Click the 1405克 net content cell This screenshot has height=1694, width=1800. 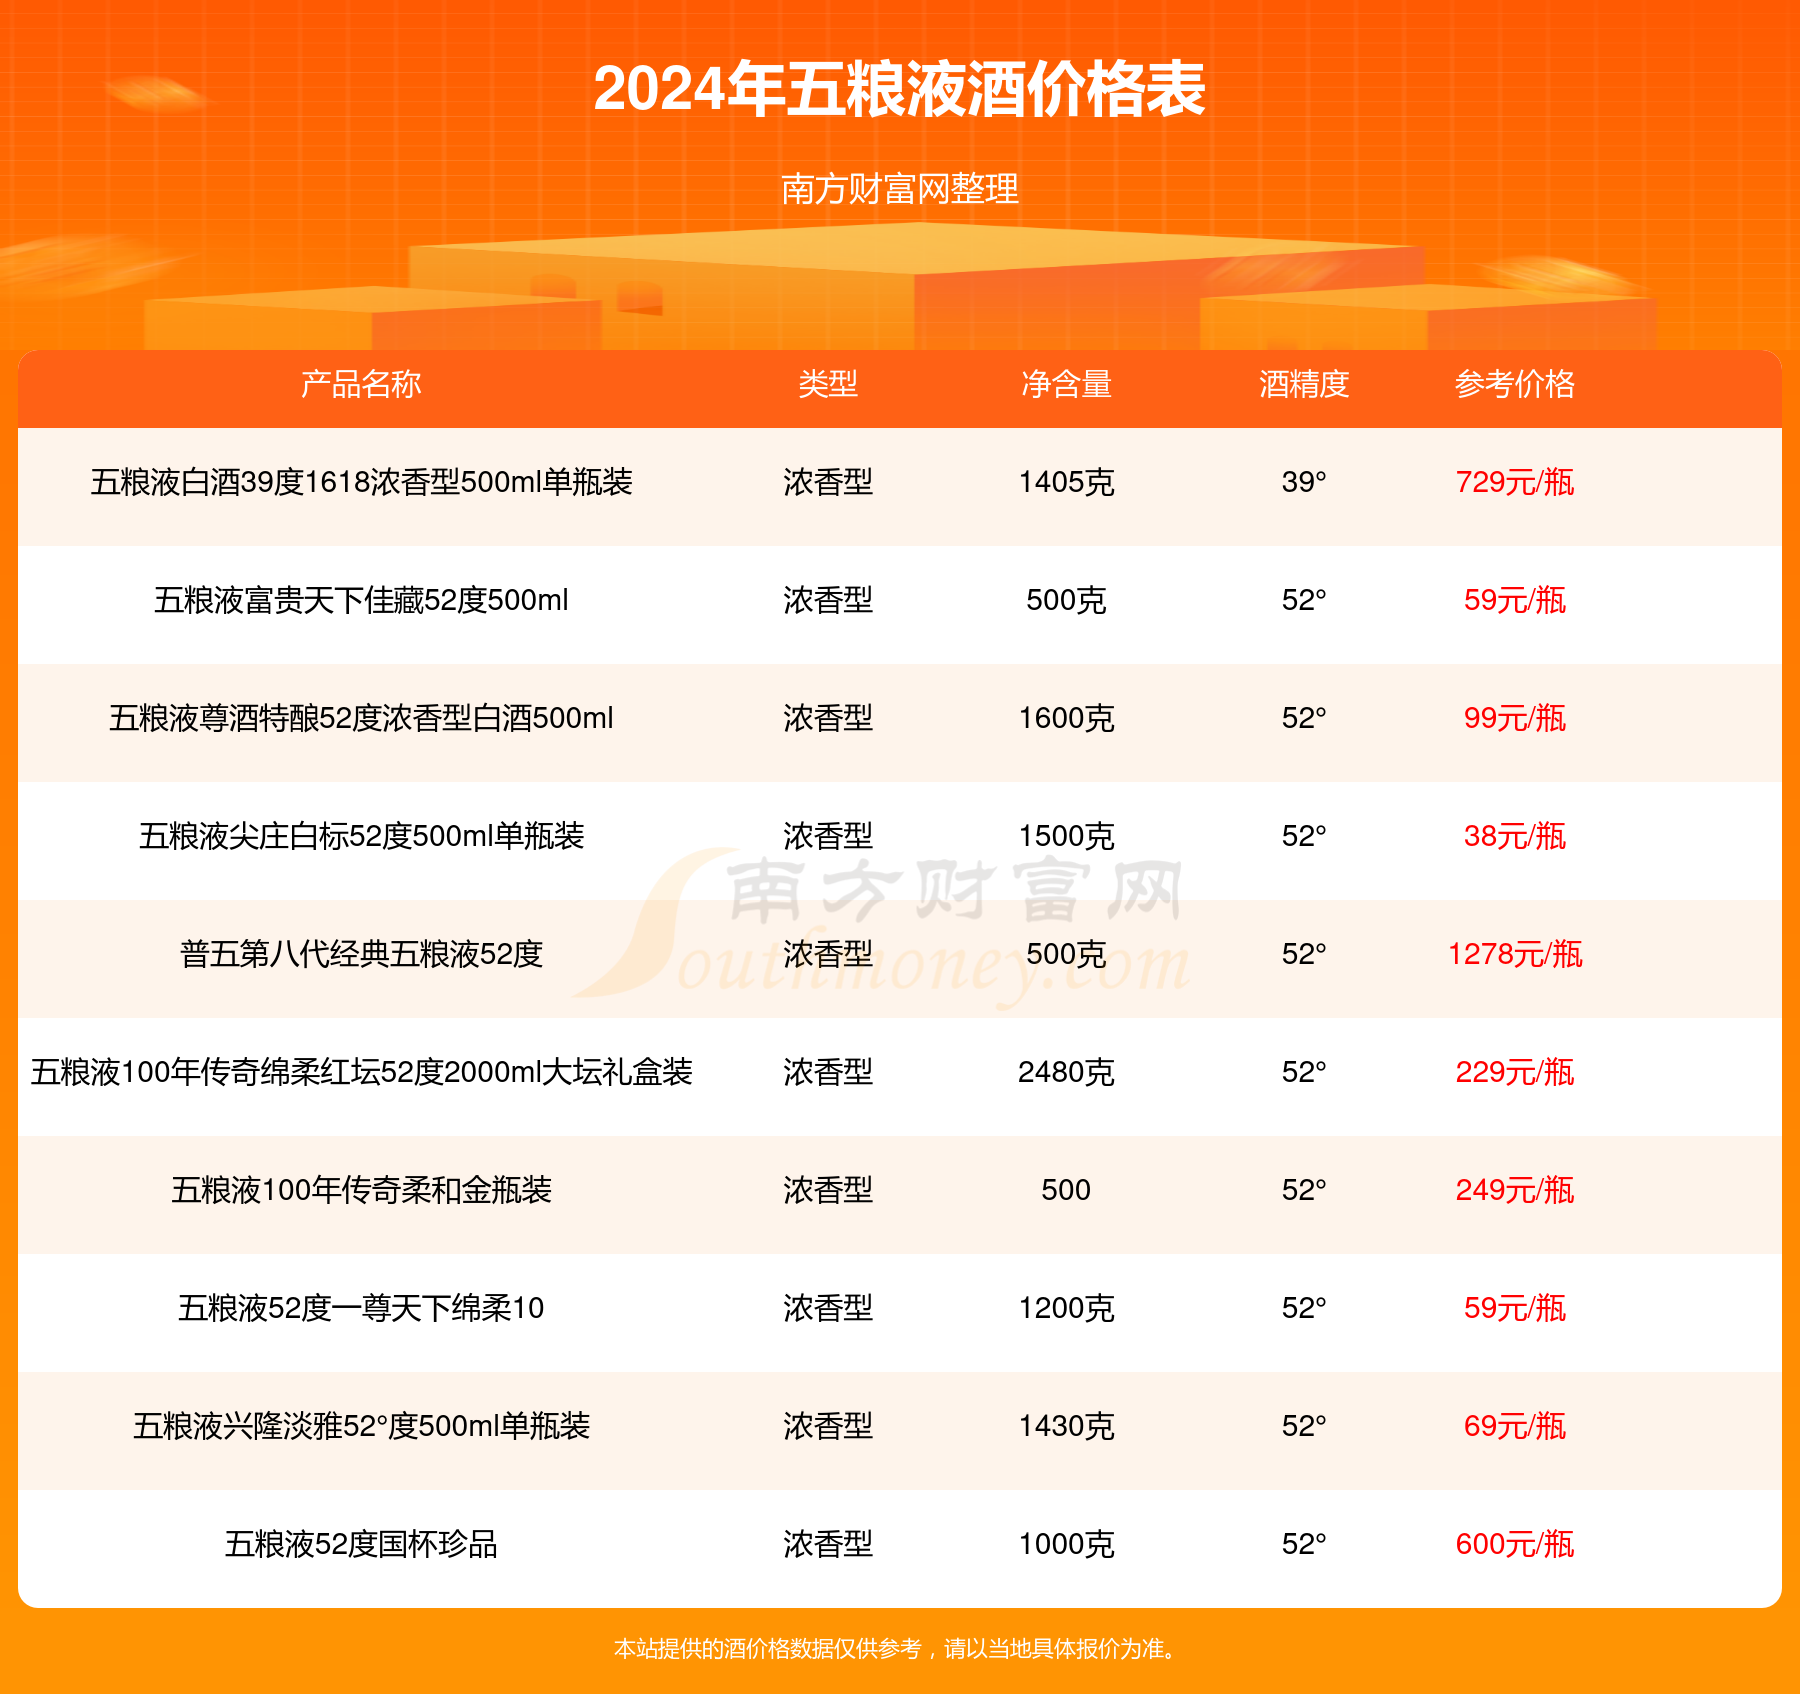(x=1066, y=482)
